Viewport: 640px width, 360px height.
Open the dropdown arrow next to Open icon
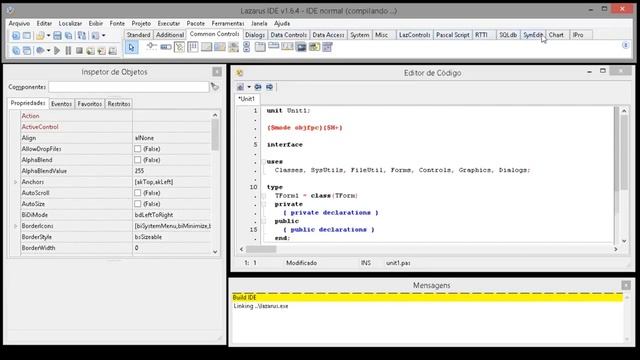(x=48, y=36)
